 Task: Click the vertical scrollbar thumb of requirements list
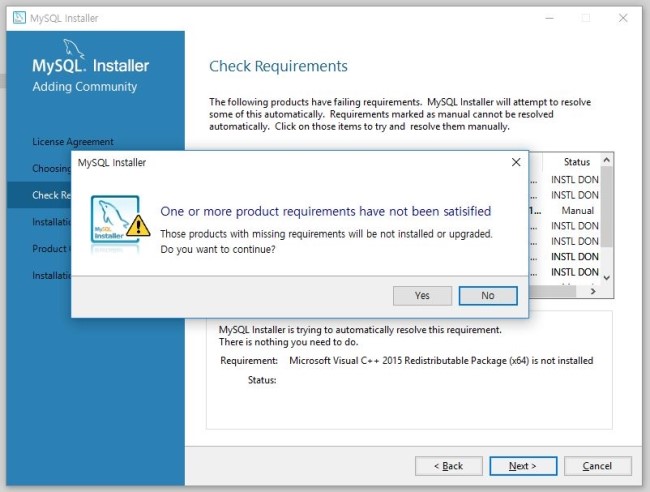pos(606,206)
